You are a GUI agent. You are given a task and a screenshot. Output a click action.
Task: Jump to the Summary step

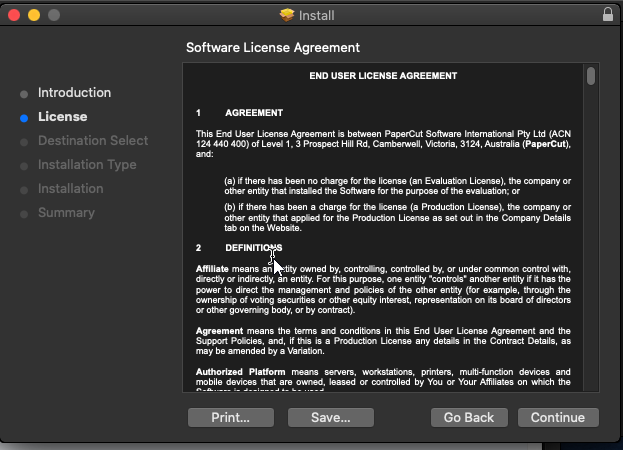(x=66, y=213)
